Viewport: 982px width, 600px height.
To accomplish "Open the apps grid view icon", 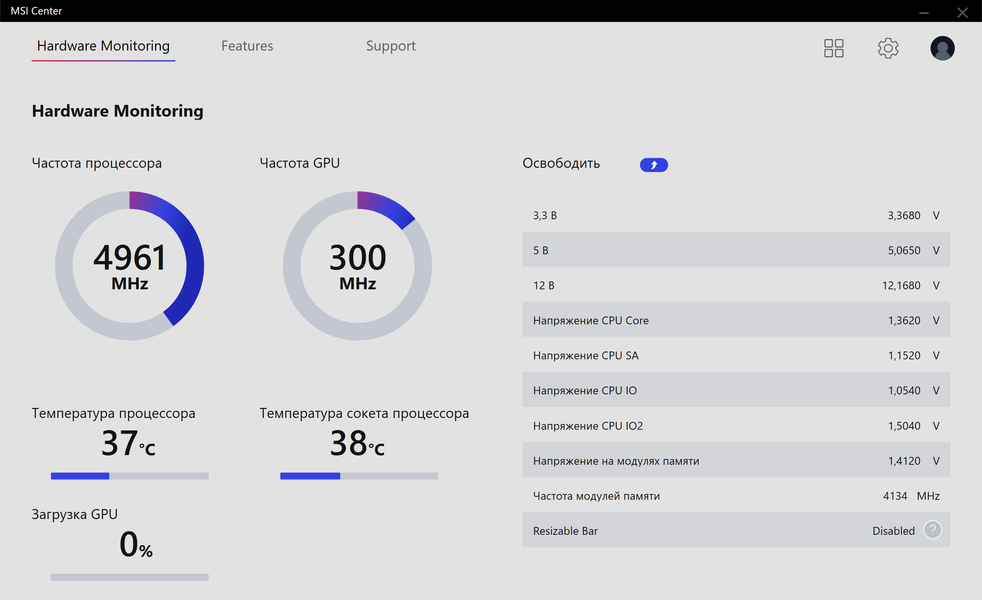I will [x=833, y=48].
